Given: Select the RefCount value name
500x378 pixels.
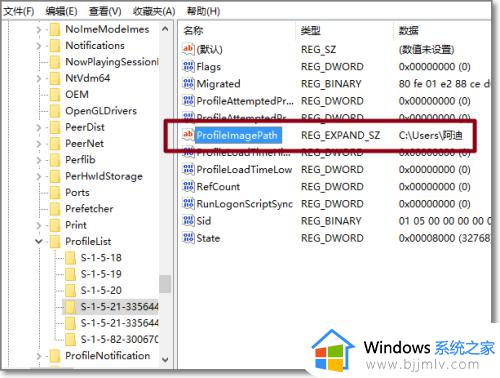Looking at the screenshot, I should pyautogui.click(x=218, y=187).
